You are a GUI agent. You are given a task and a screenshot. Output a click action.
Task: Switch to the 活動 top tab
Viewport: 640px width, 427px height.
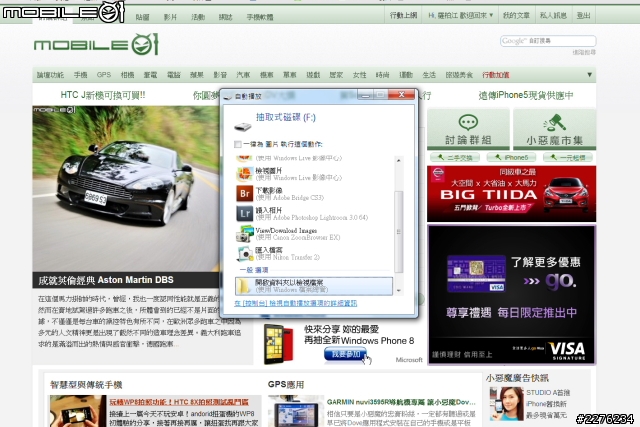198,17
